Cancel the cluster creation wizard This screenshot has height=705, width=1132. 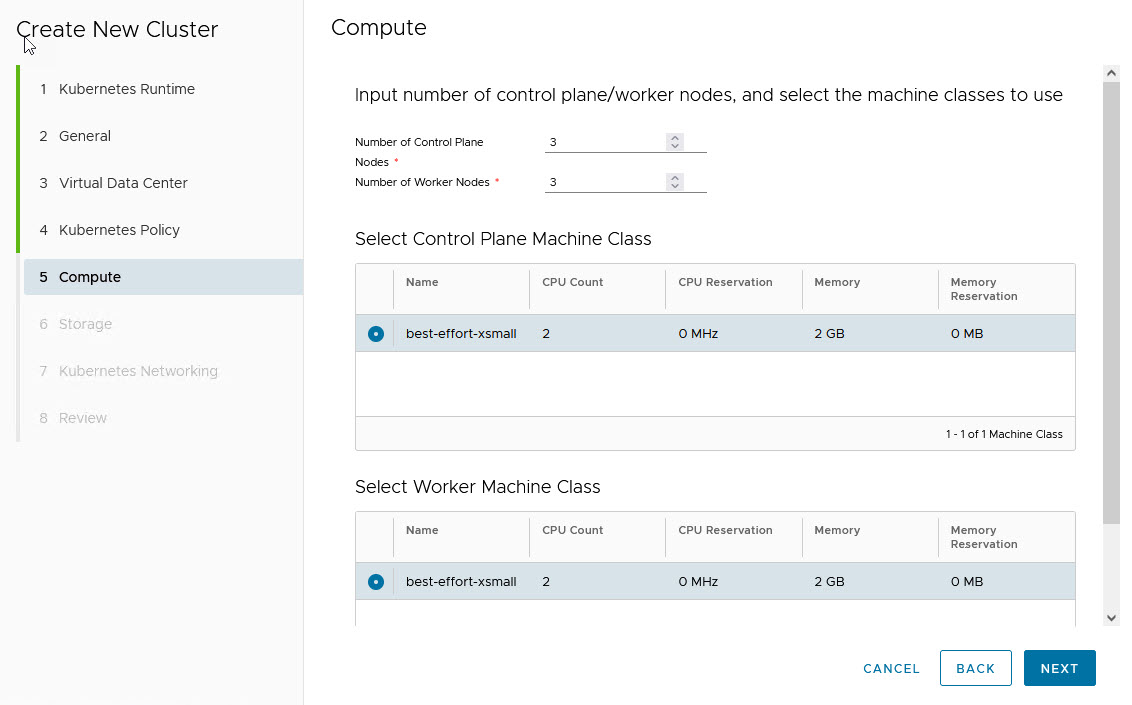tap(891, 669)
